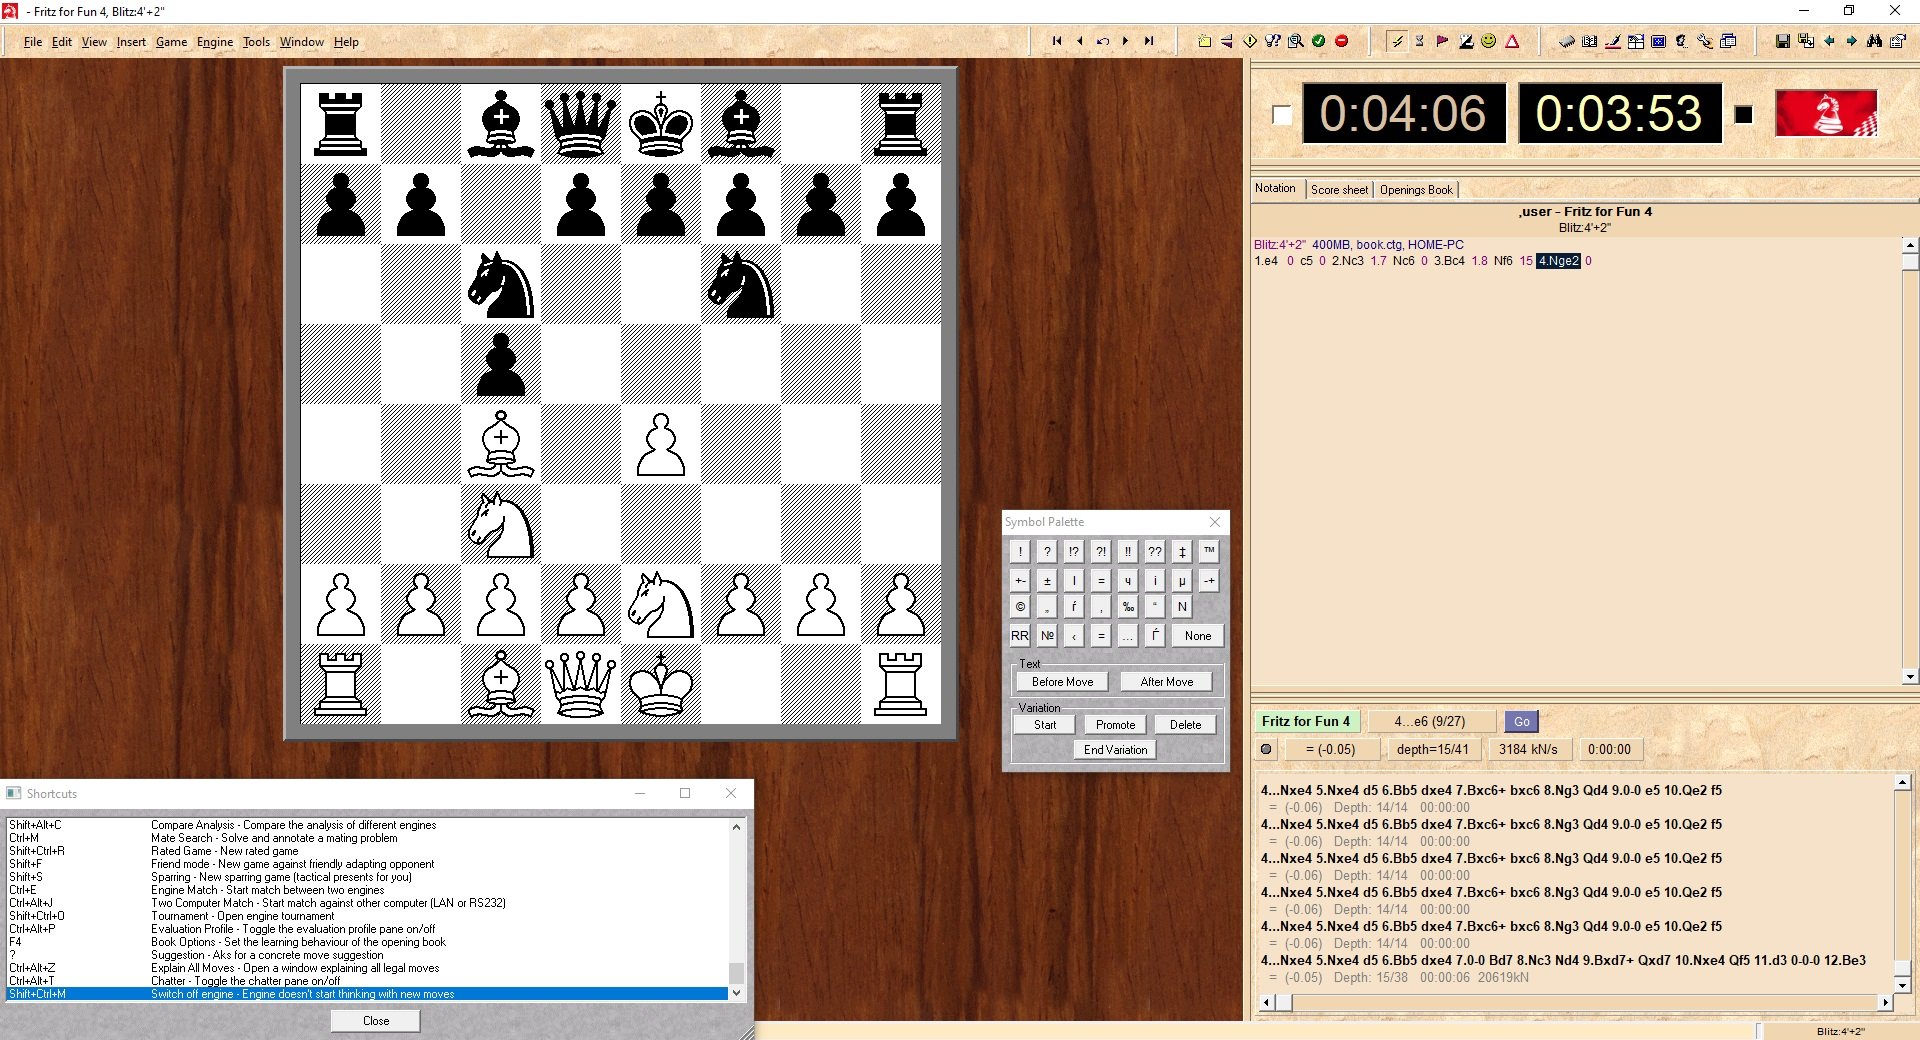
Task: Click the green left arrow toolbar icon
Action: tap(1829, 41)
